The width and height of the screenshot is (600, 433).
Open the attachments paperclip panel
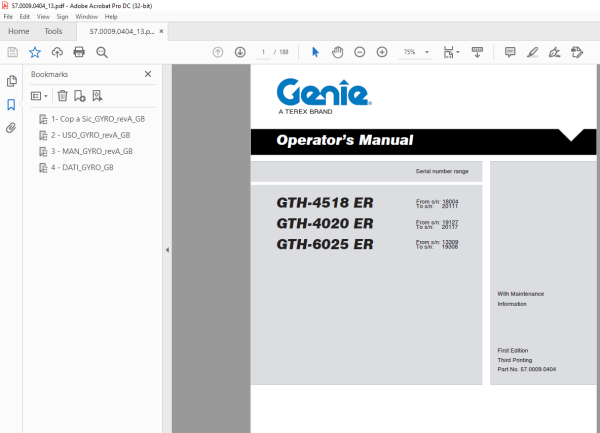point(11,128)
